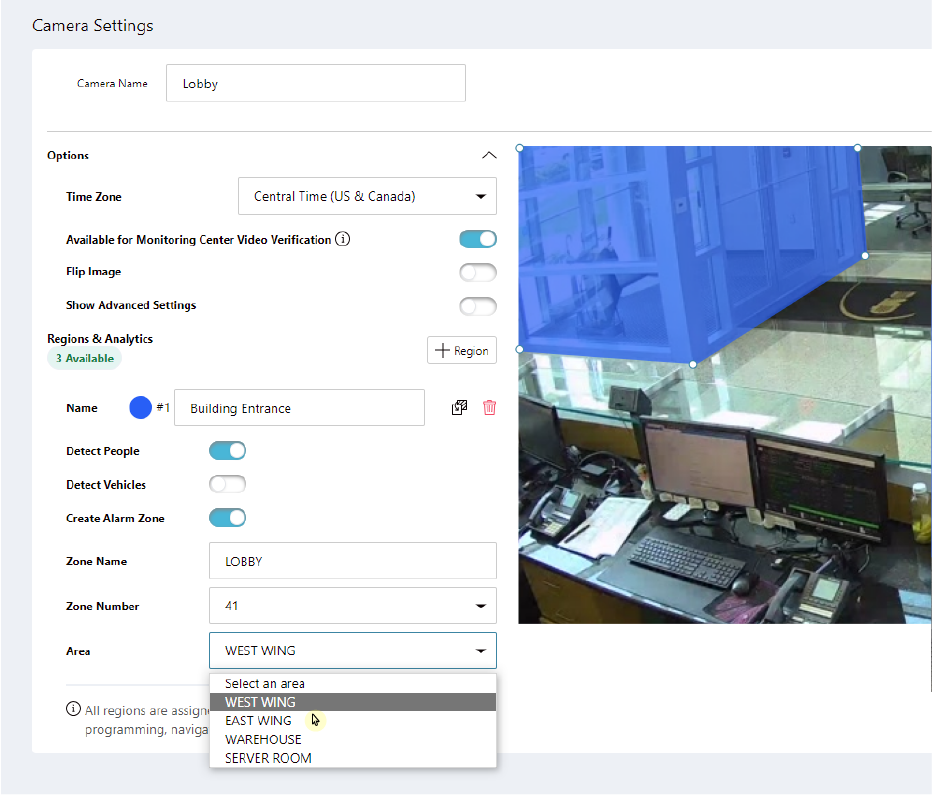The height and width of the screenshot is (796, 932).
Task: Open the Zone Number dropdown
Action: coord(352,606)
